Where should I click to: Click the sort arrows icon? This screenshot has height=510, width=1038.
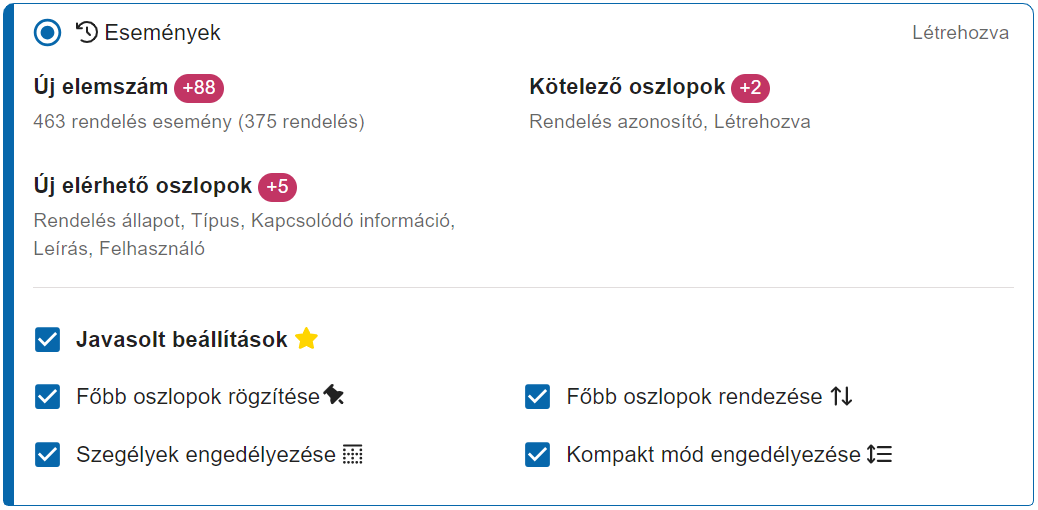pos(841,397)
